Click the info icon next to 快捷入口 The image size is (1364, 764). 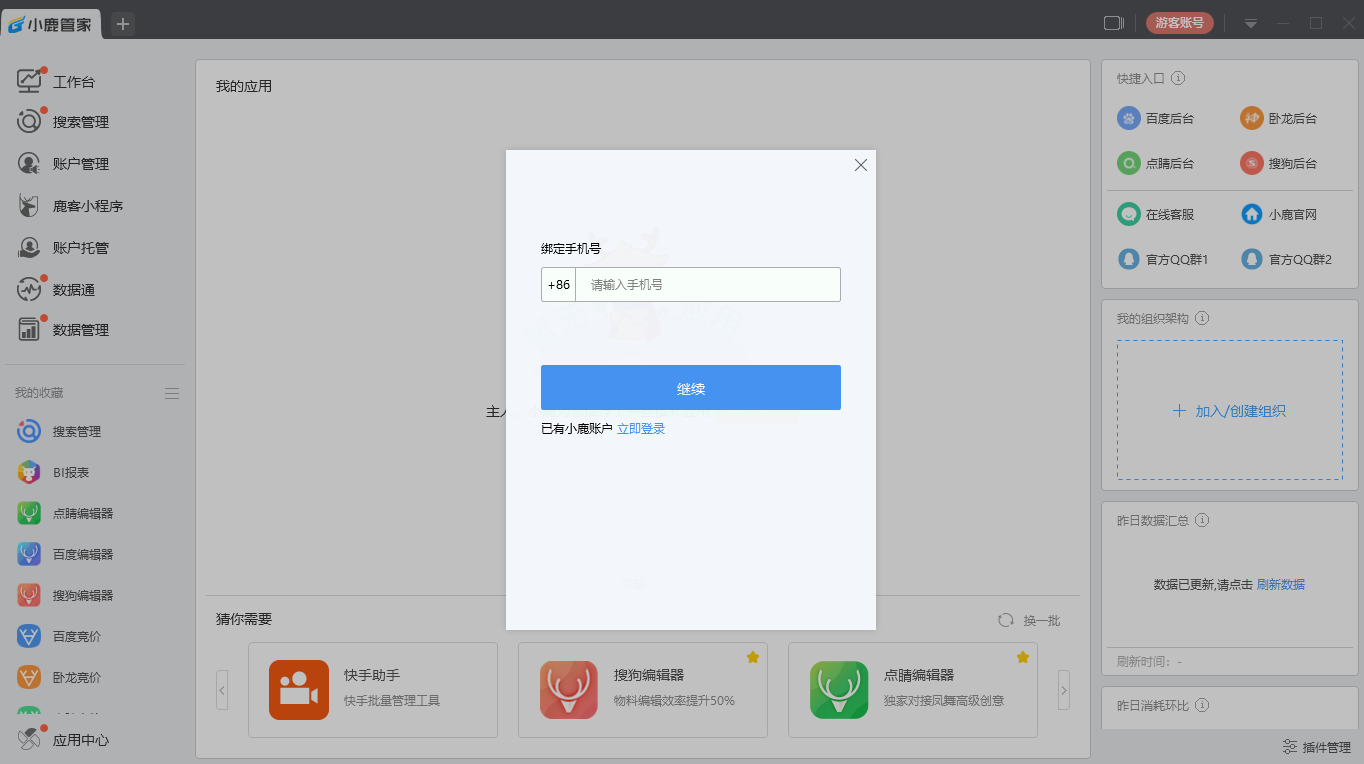coord(1178,78)
